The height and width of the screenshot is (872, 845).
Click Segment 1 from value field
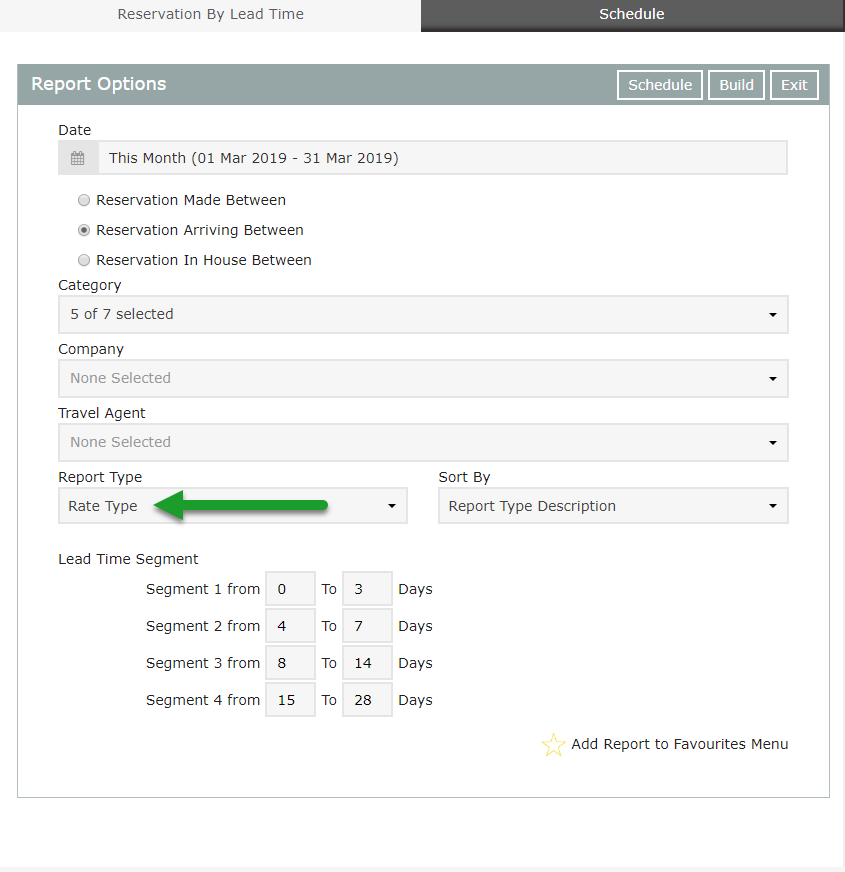(290, 589)
